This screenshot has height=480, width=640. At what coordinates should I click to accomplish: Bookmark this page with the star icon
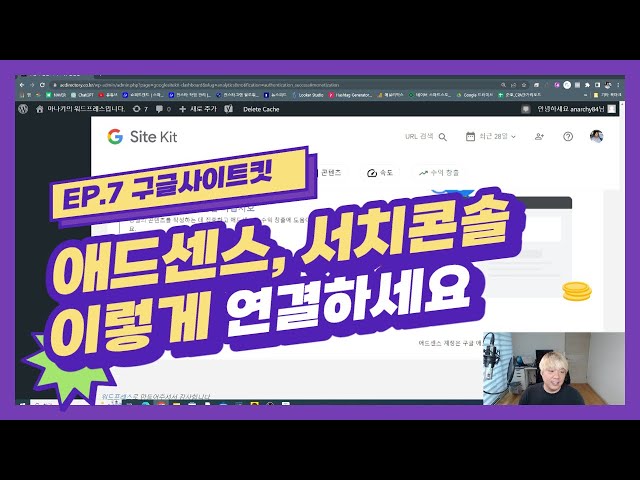point(524,85)
